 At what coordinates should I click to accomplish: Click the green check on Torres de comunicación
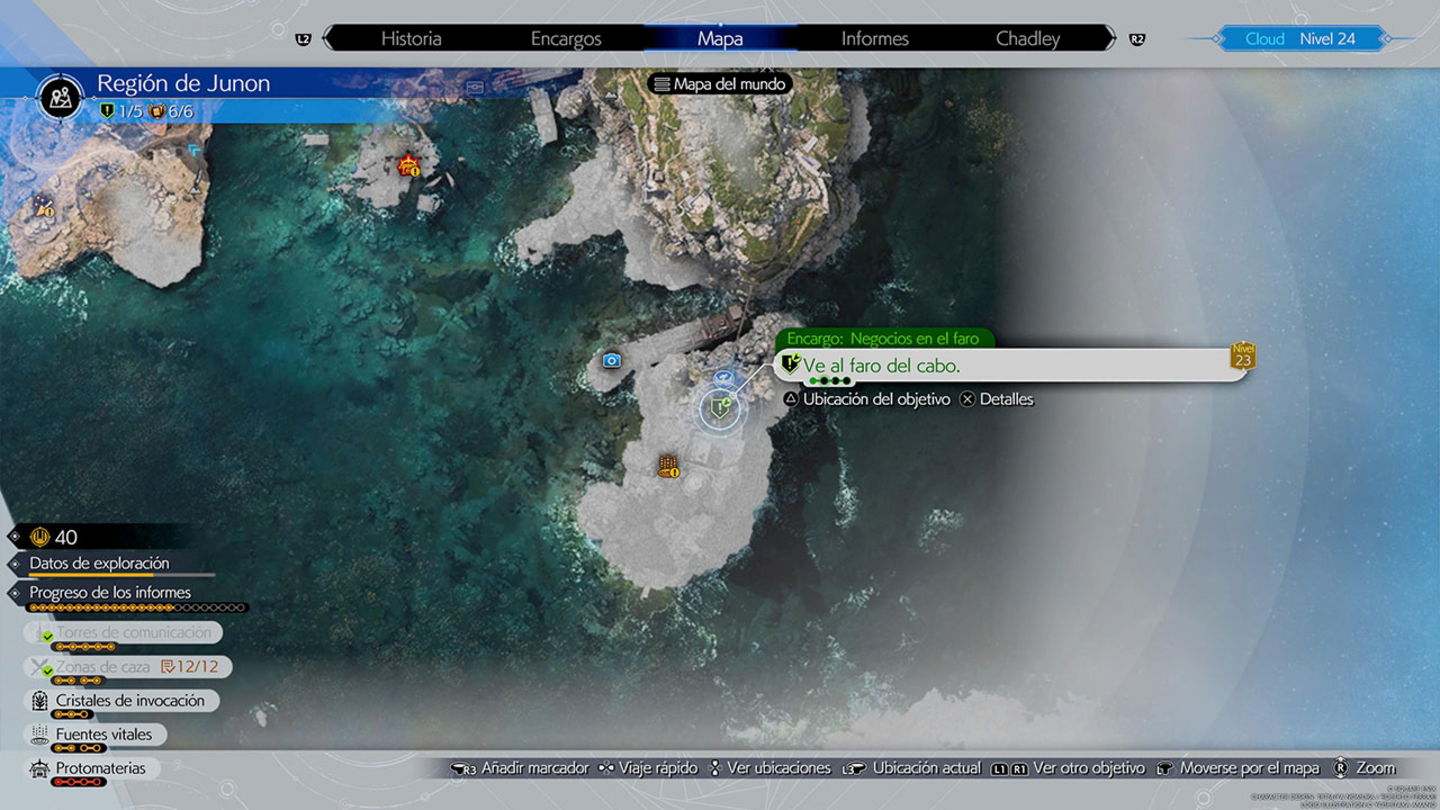[x=46, y=637]
